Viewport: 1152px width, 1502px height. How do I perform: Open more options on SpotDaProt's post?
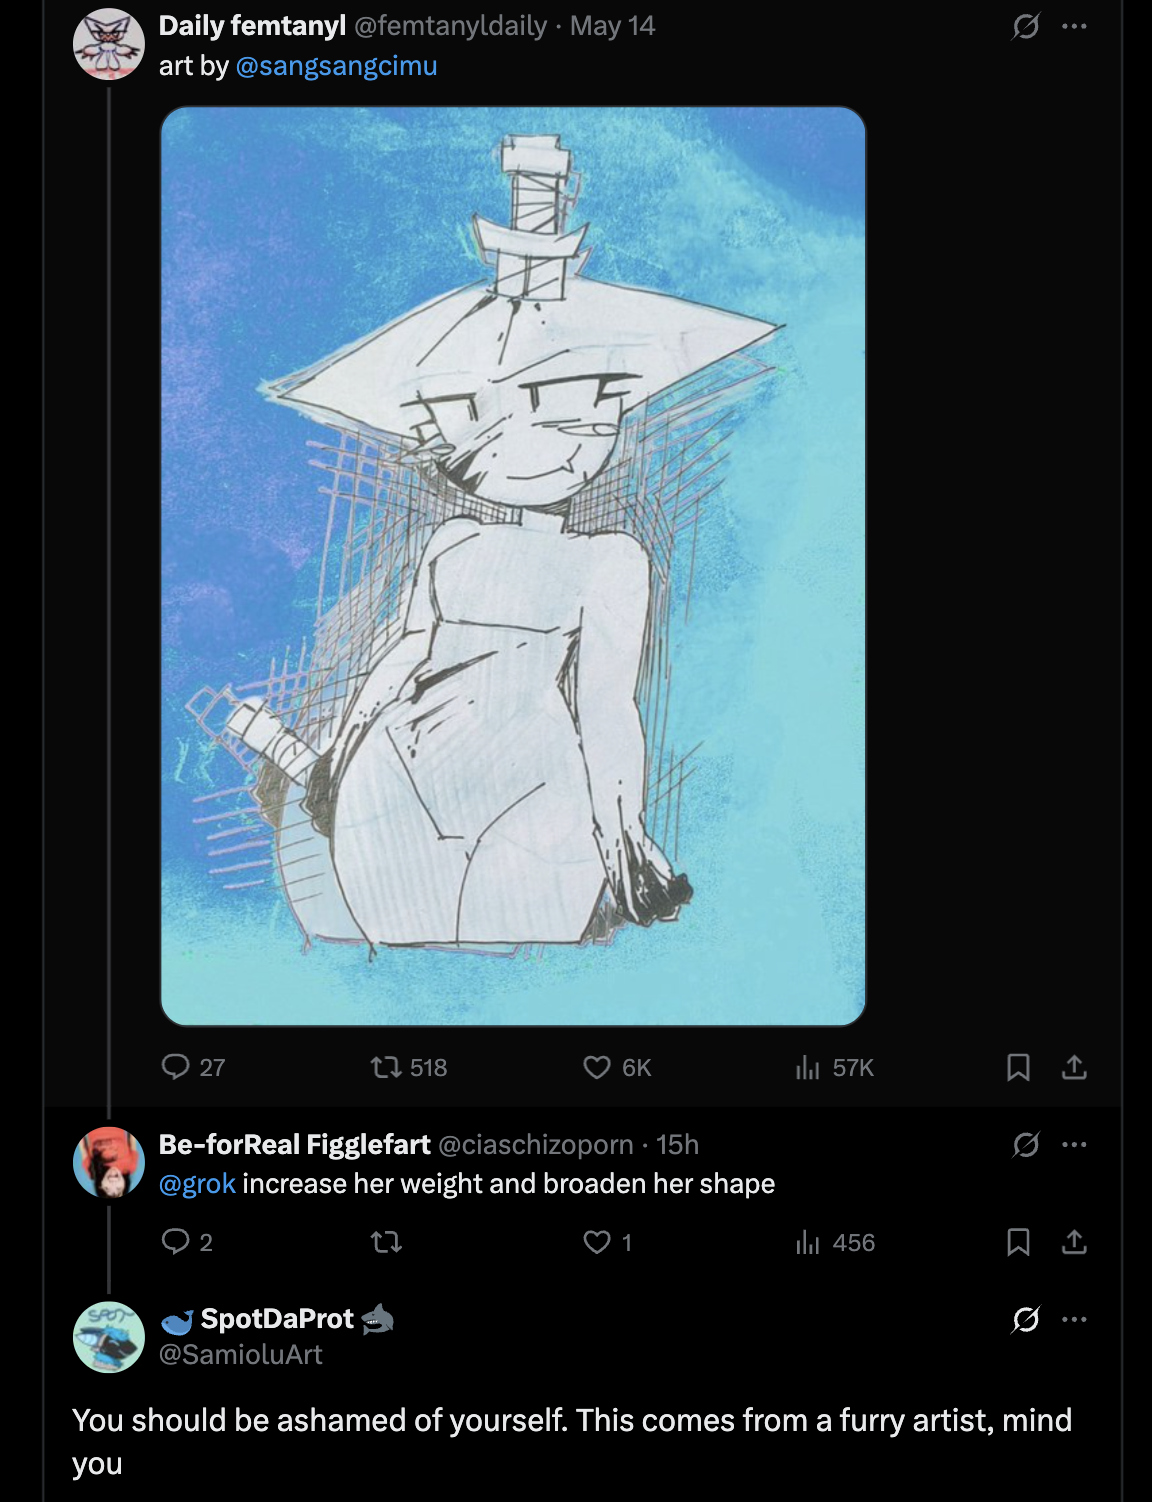tap(1074, 1319)
